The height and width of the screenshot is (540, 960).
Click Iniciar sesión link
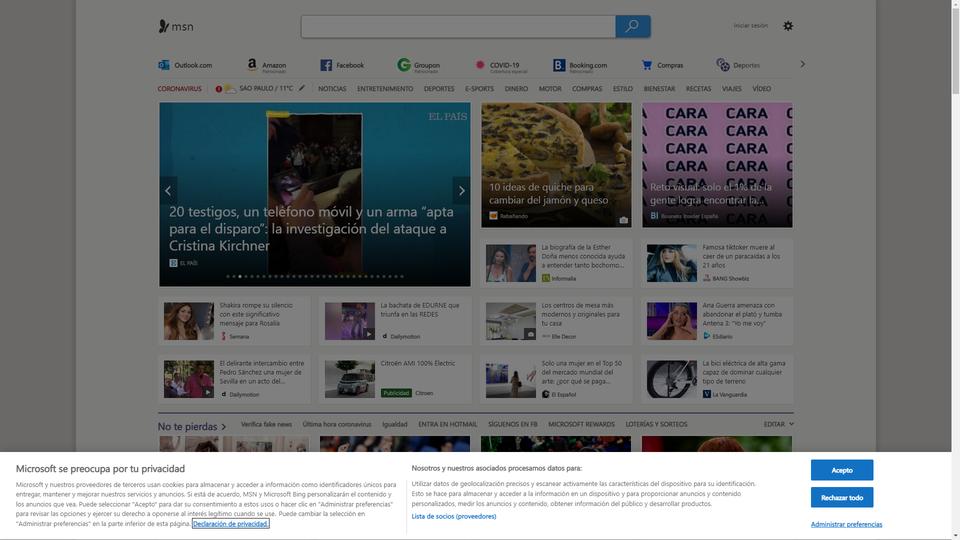[751, 26]
